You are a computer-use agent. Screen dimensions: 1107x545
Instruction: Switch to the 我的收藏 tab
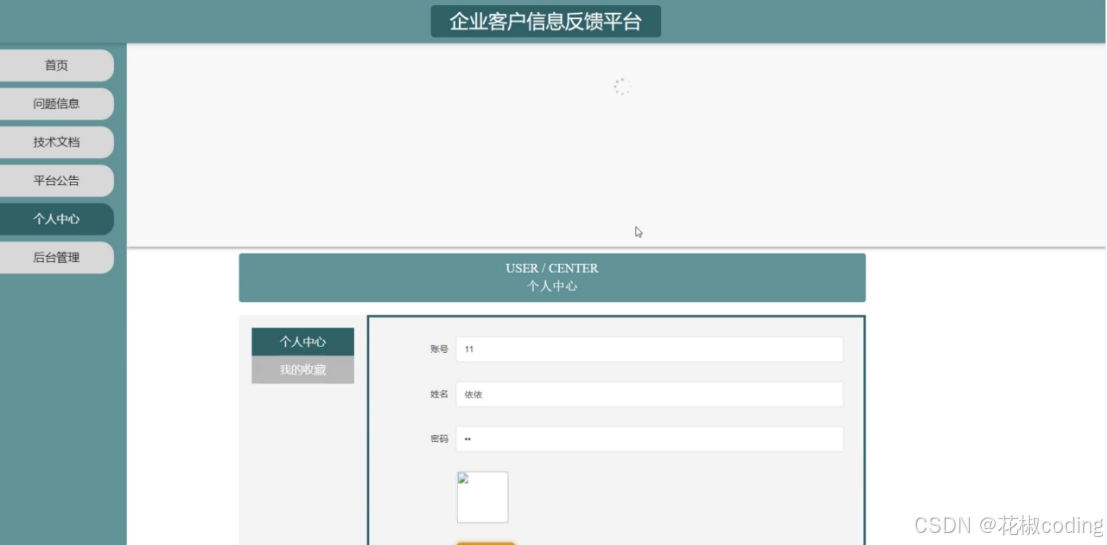[x=303, y=370]
